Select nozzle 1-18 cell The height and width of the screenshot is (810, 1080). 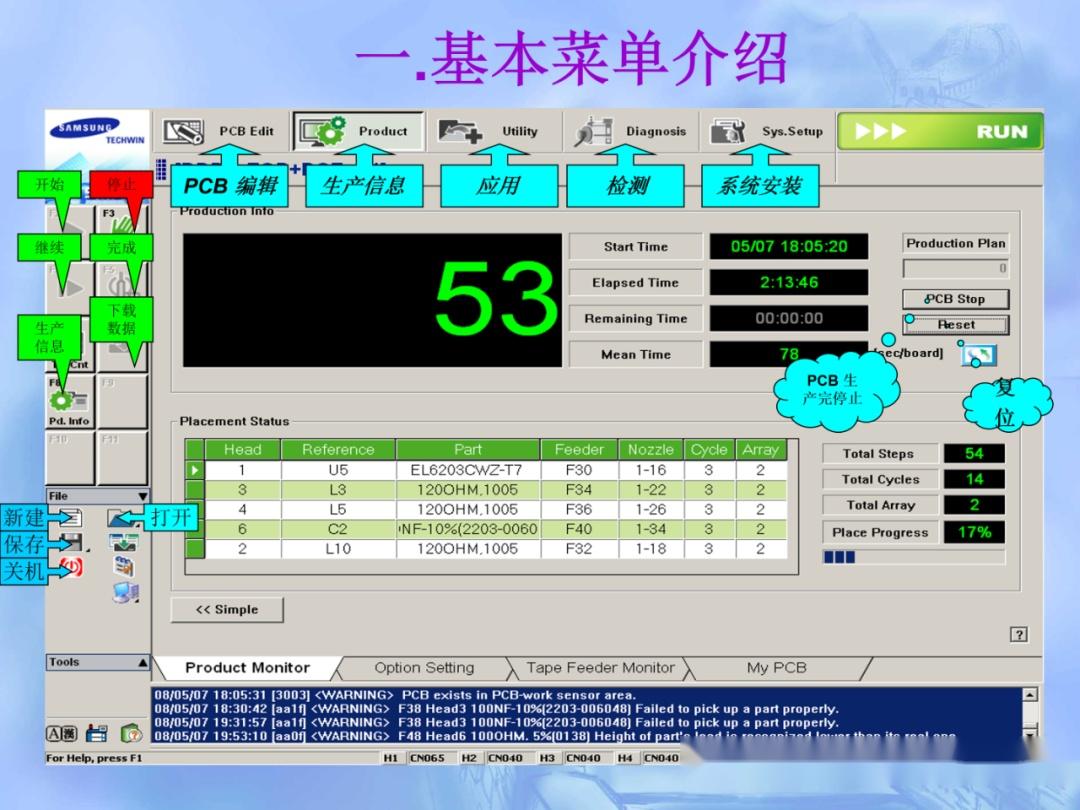coord(651,549)
